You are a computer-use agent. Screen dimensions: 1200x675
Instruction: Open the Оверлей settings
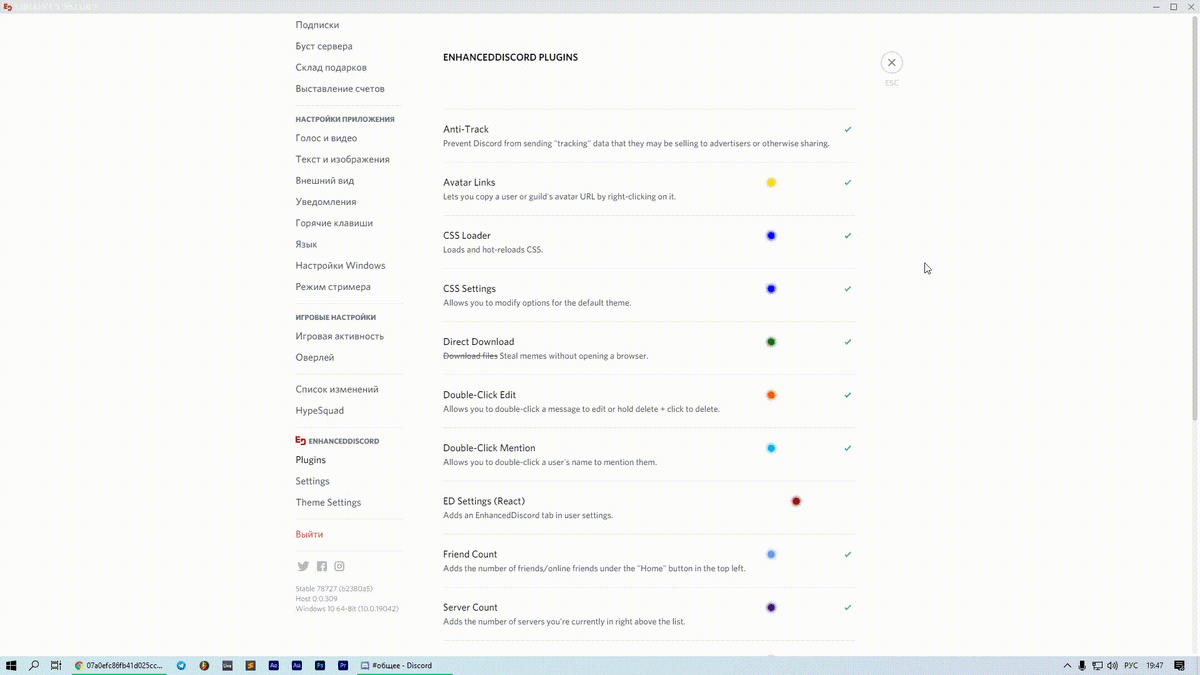pos(315,357)
